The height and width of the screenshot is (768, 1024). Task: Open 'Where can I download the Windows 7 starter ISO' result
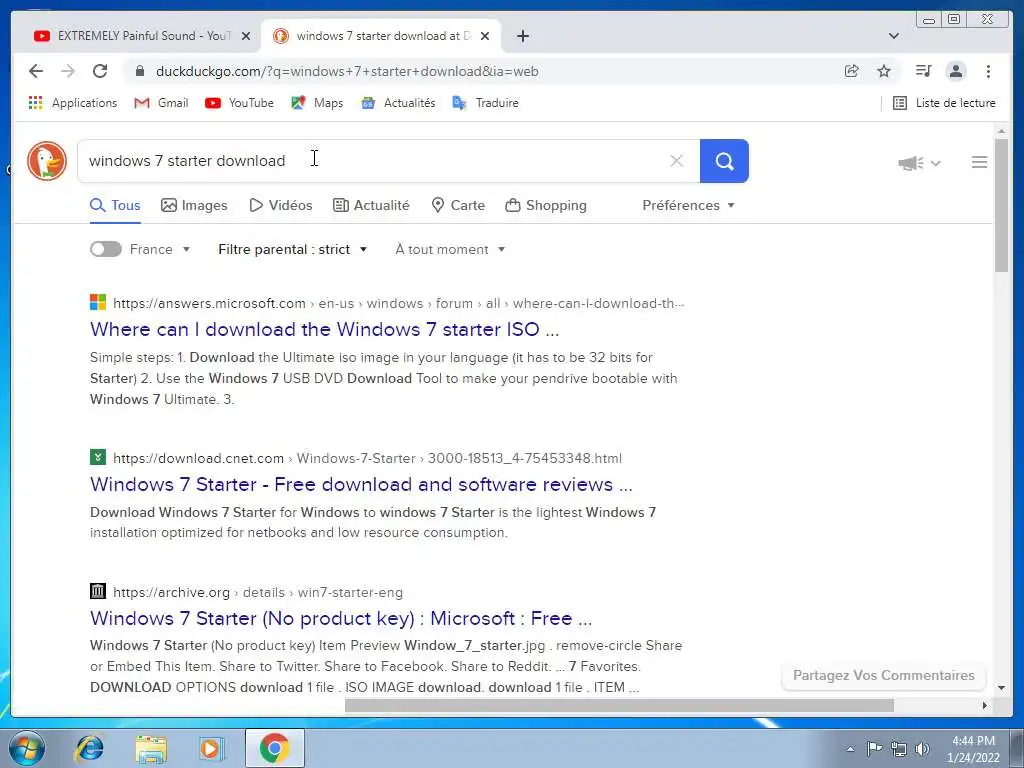[325, 329]
